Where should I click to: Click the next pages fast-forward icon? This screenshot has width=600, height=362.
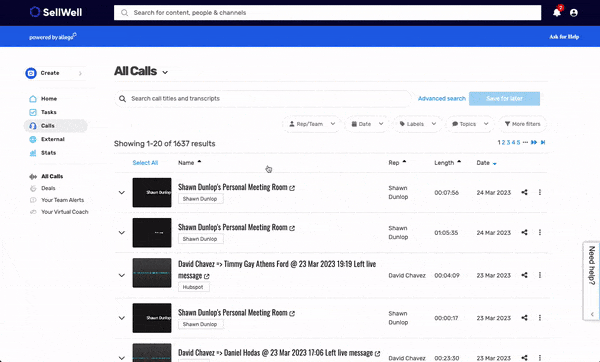[x=534, y=142]
